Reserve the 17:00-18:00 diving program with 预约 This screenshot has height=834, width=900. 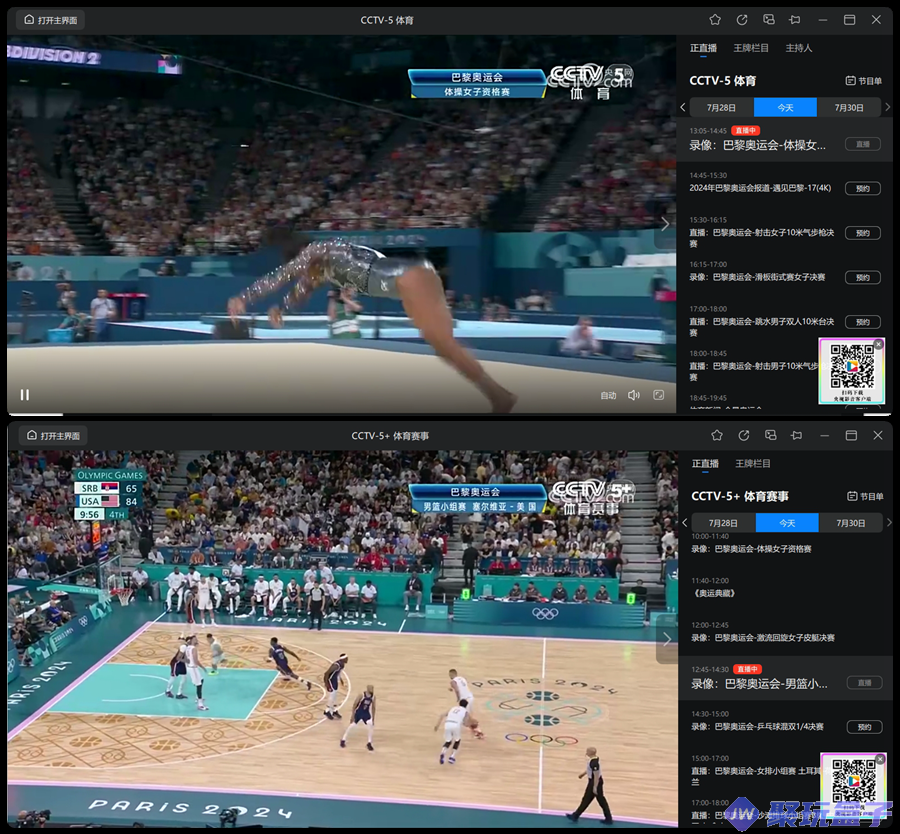pyautogui.click(x=863, y=322)
